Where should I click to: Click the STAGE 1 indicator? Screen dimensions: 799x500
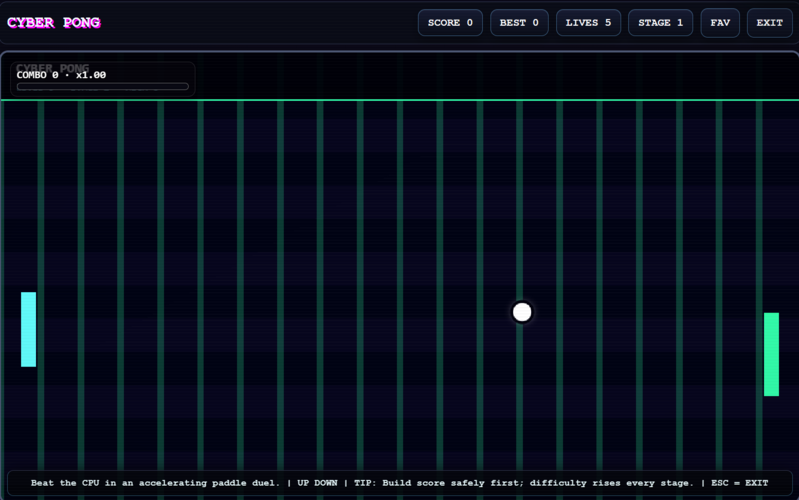click(660, 23)
